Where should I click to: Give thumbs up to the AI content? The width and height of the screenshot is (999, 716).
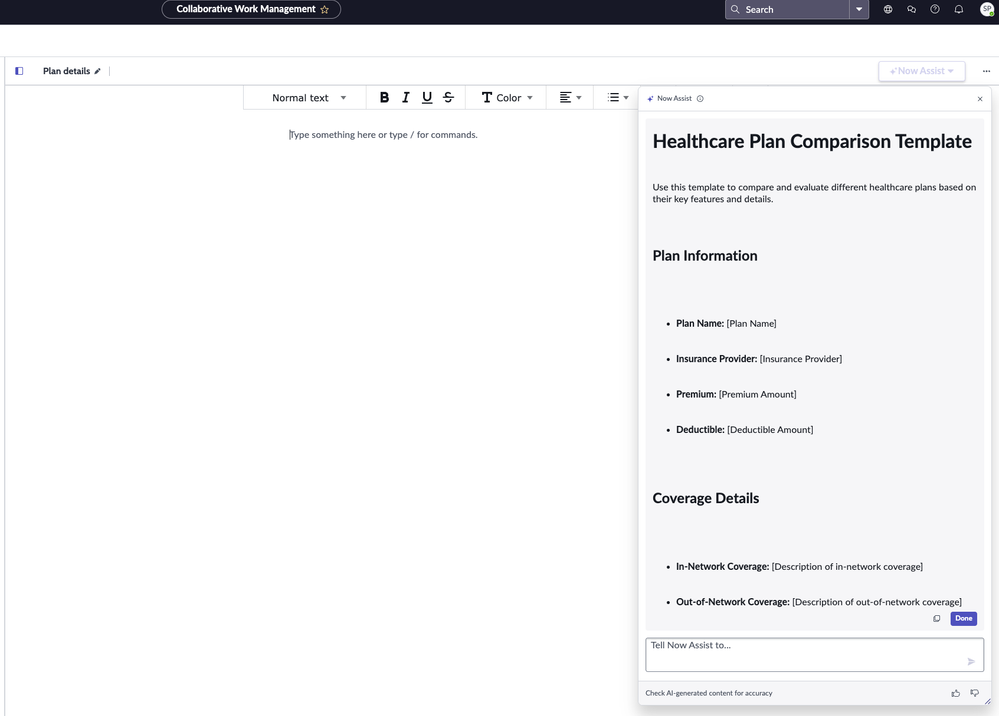[956, 692]
